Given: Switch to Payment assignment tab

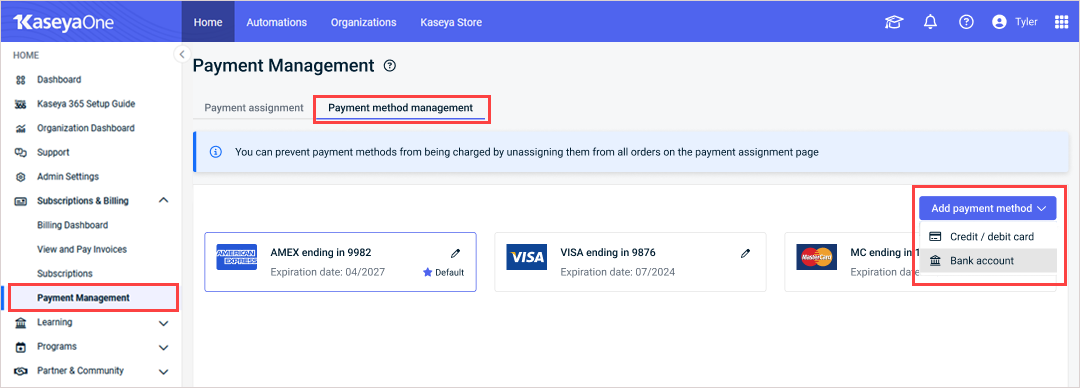Looking at the screenshot, I should pos(254,108).
